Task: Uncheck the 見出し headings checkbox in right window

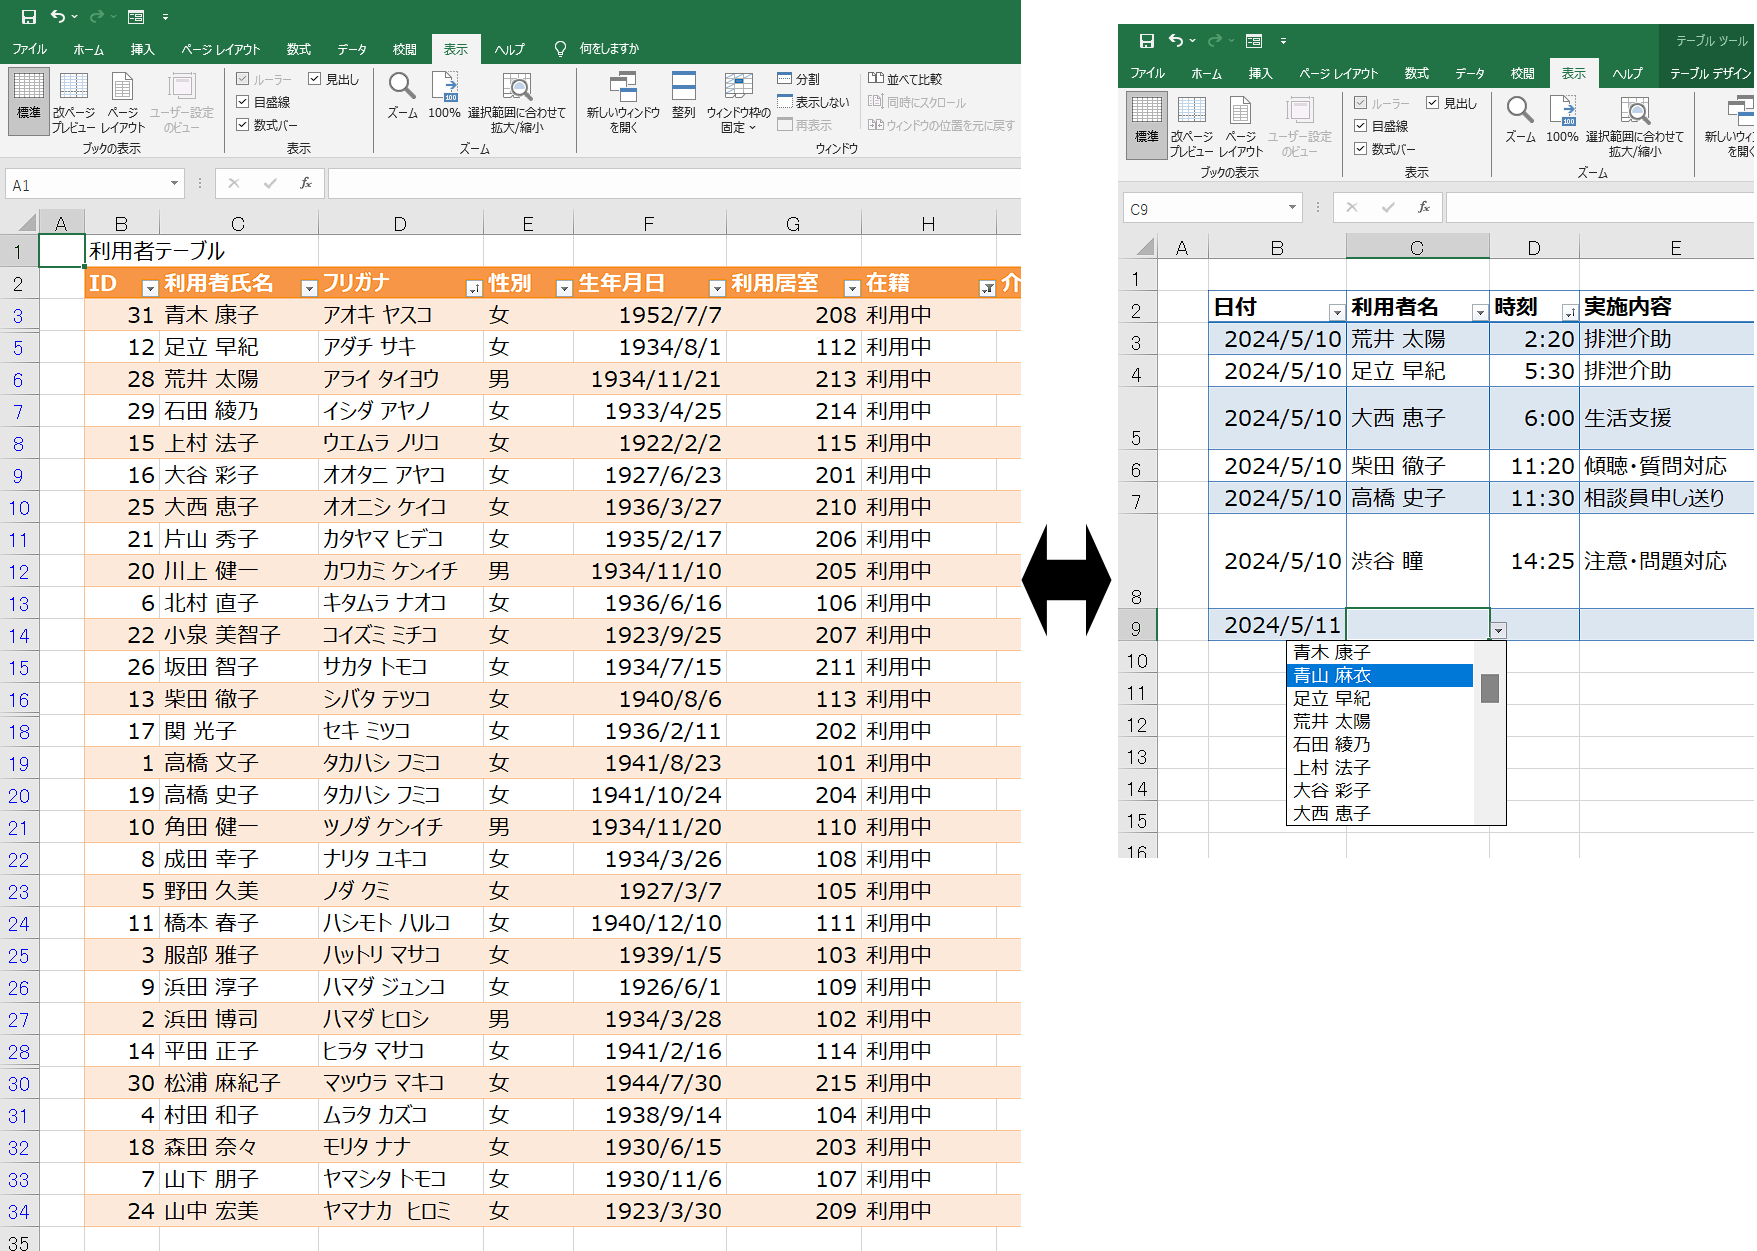Action: point(1432,103)
